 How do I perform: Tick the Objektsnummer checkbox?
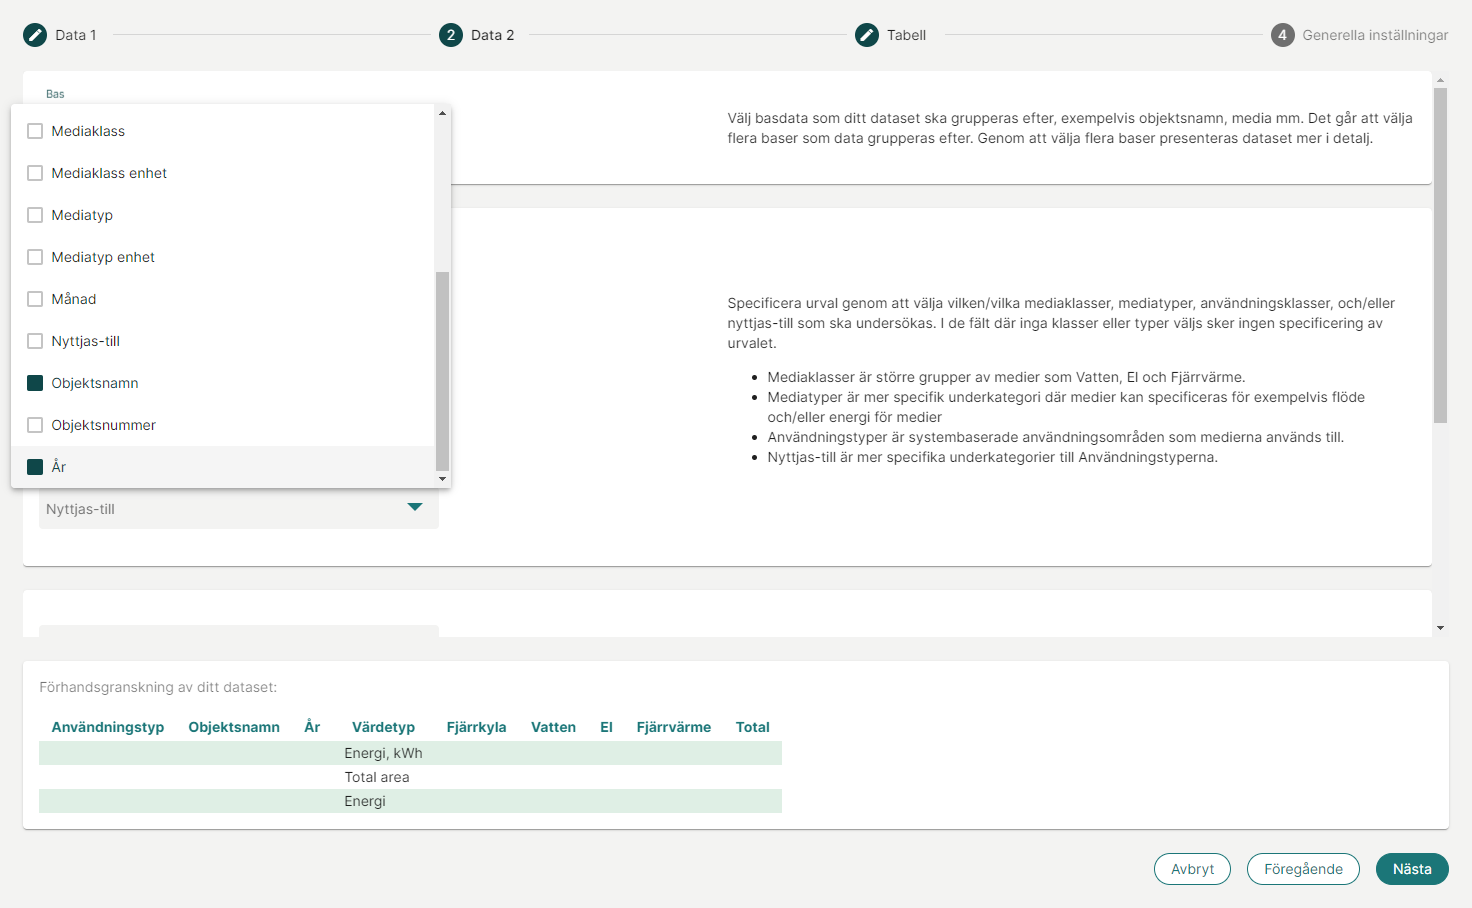pos(35,425)
